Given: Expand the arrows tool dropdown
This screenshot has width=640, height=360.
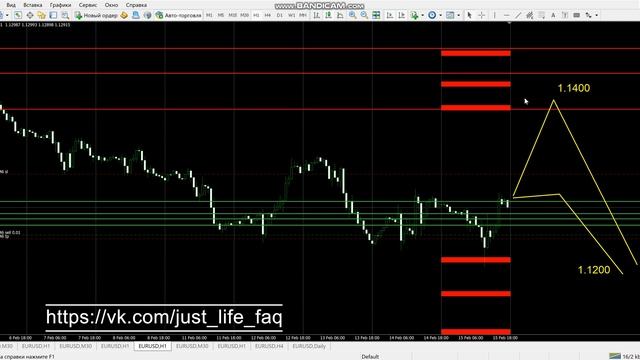Looking at the screenshot, I should (597, 15).
